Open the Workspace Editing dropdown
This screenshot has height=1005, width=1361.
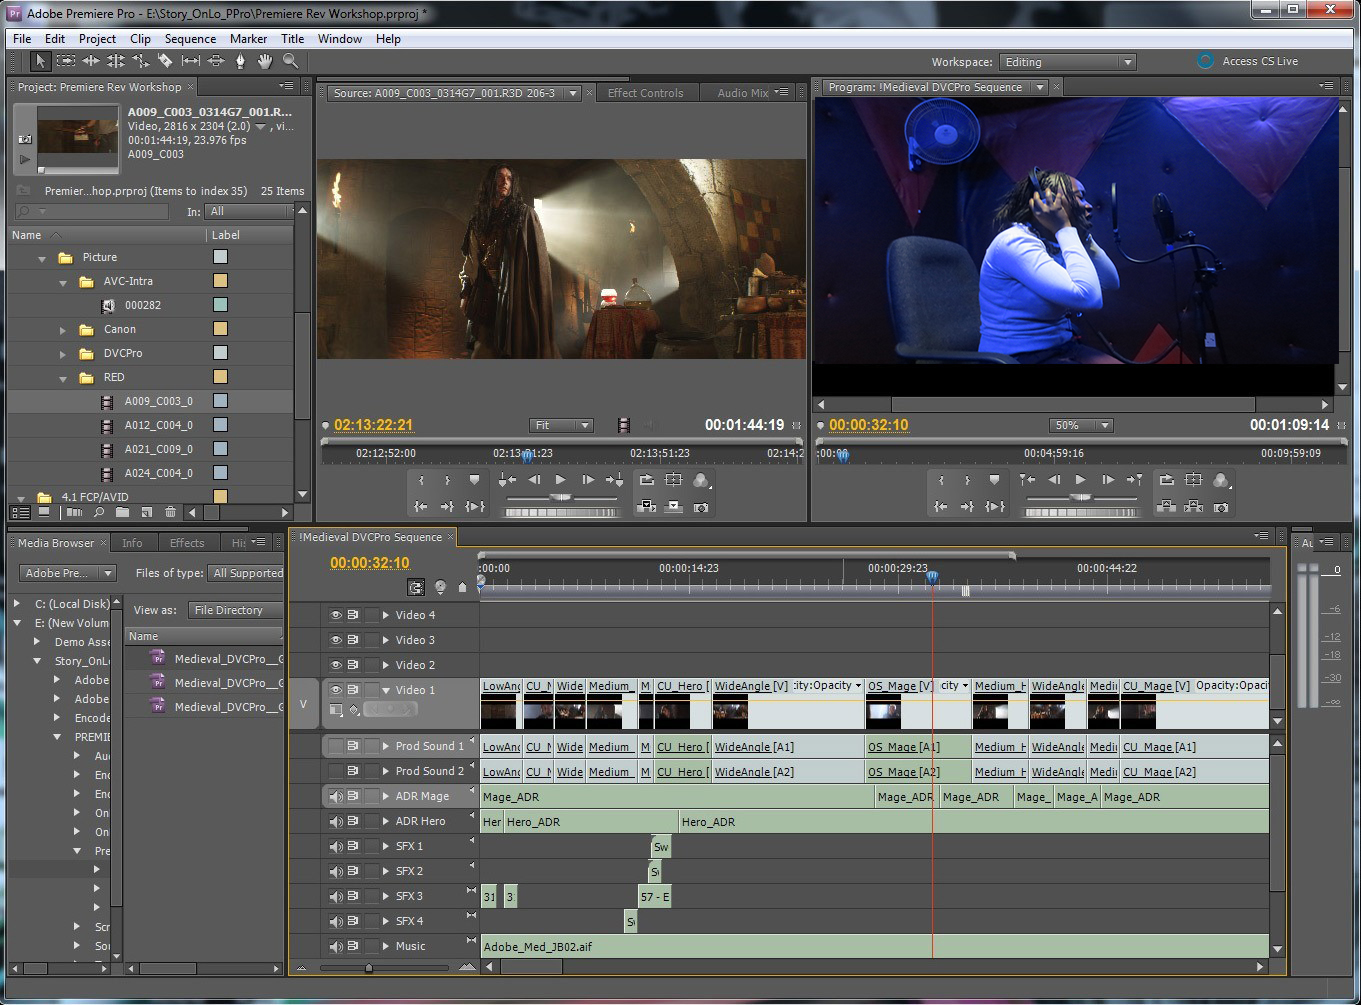pos(1069,62)
